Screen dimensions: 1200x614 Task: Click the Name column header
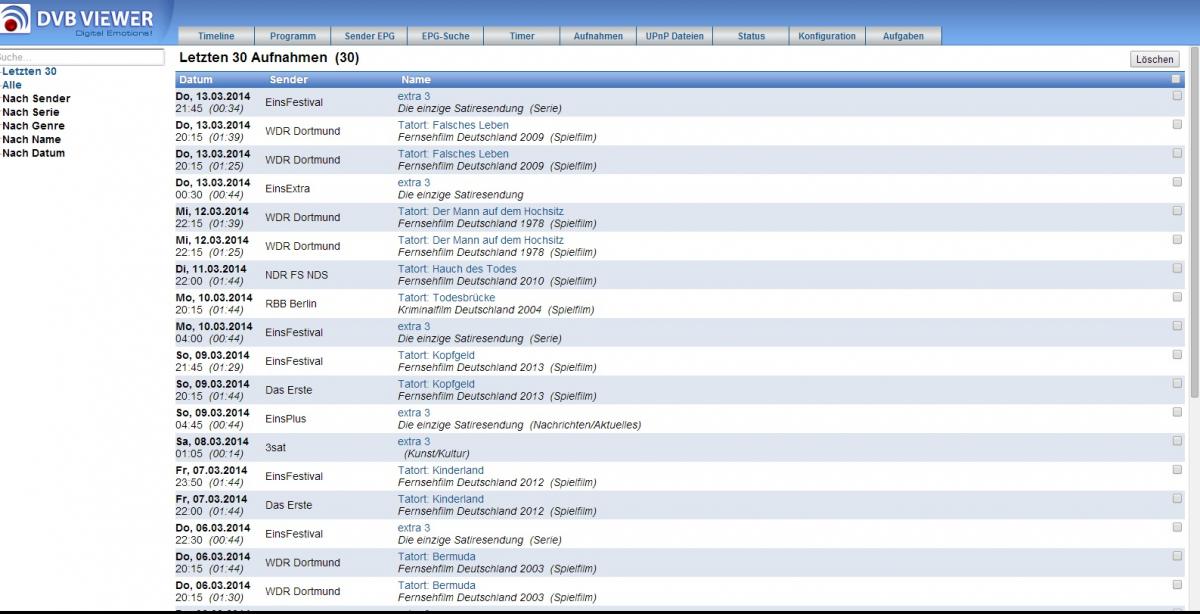(x=416, y=79)
